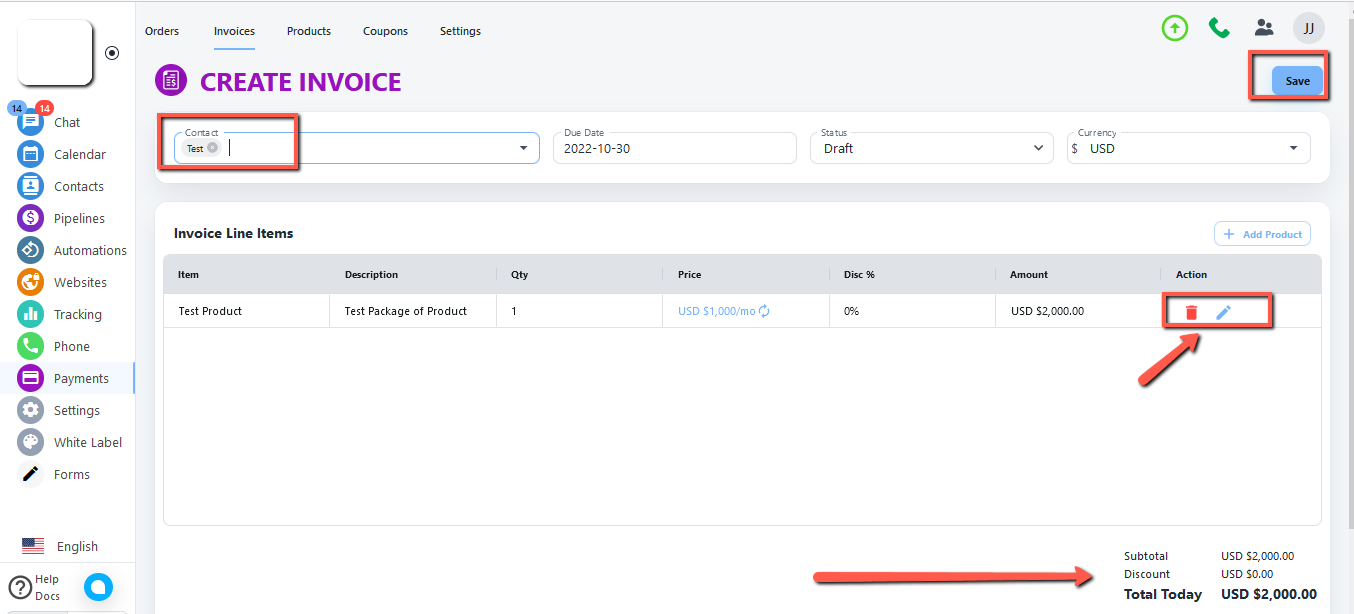Open Chat from the sidebar
Screen dimensions: 1354x614
tap(67, 122)
